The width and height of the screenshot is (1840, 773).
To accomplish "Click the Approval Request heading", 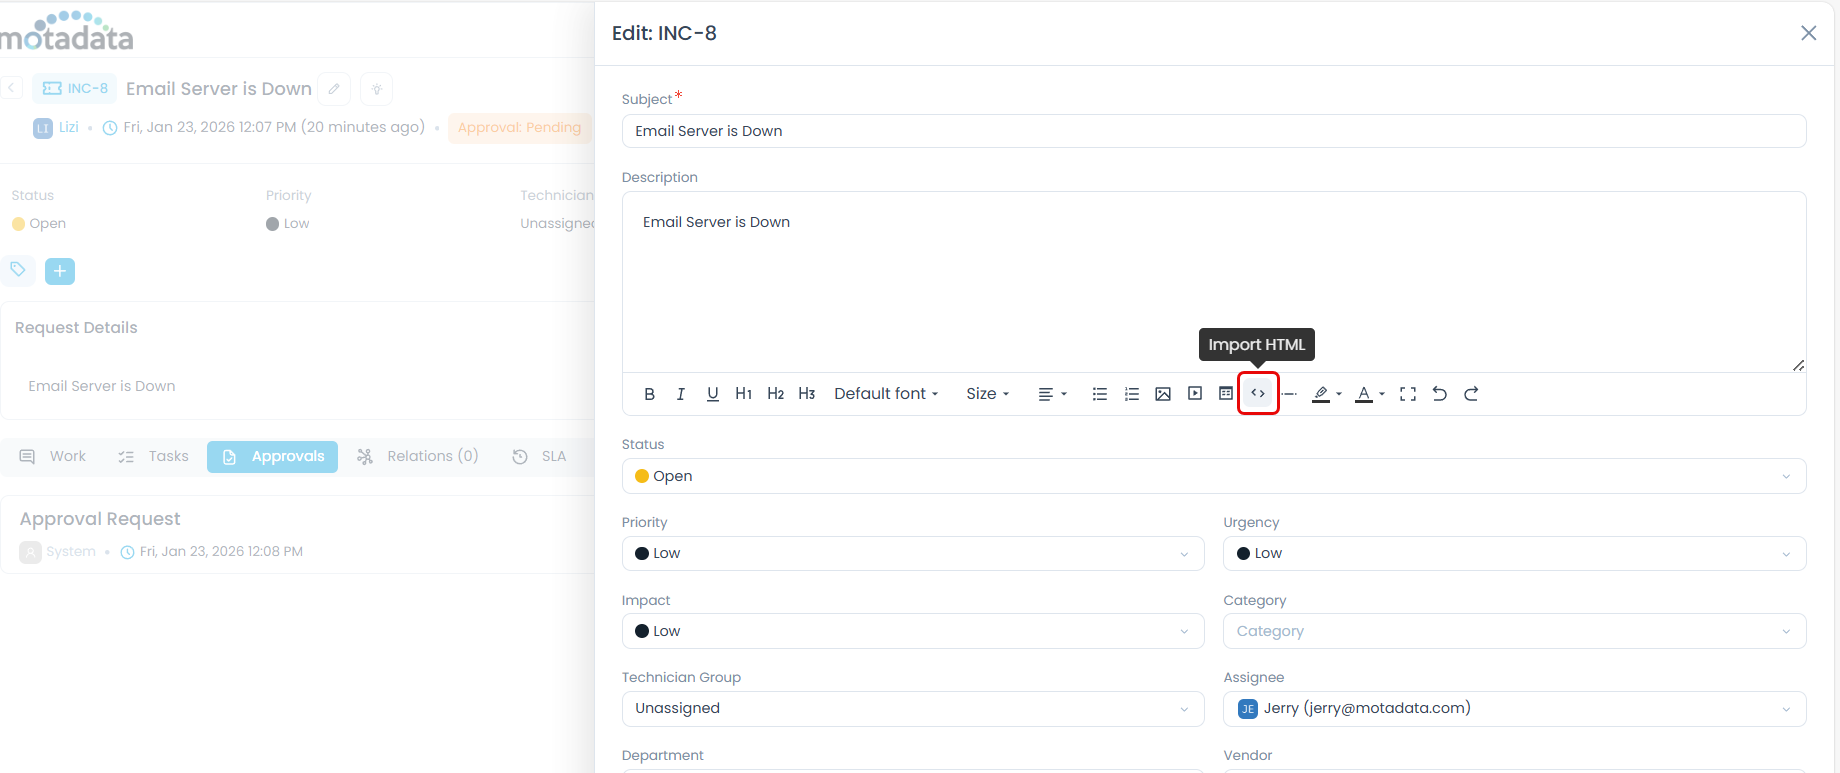I will coord(100,519).
